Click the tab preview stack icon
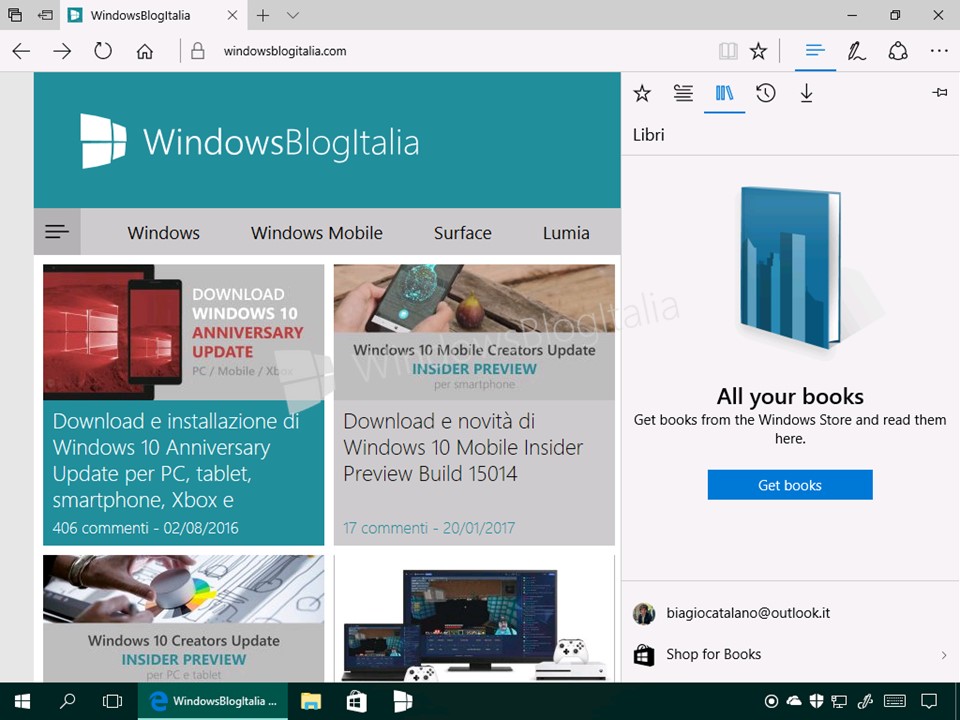 click(15, 15)
